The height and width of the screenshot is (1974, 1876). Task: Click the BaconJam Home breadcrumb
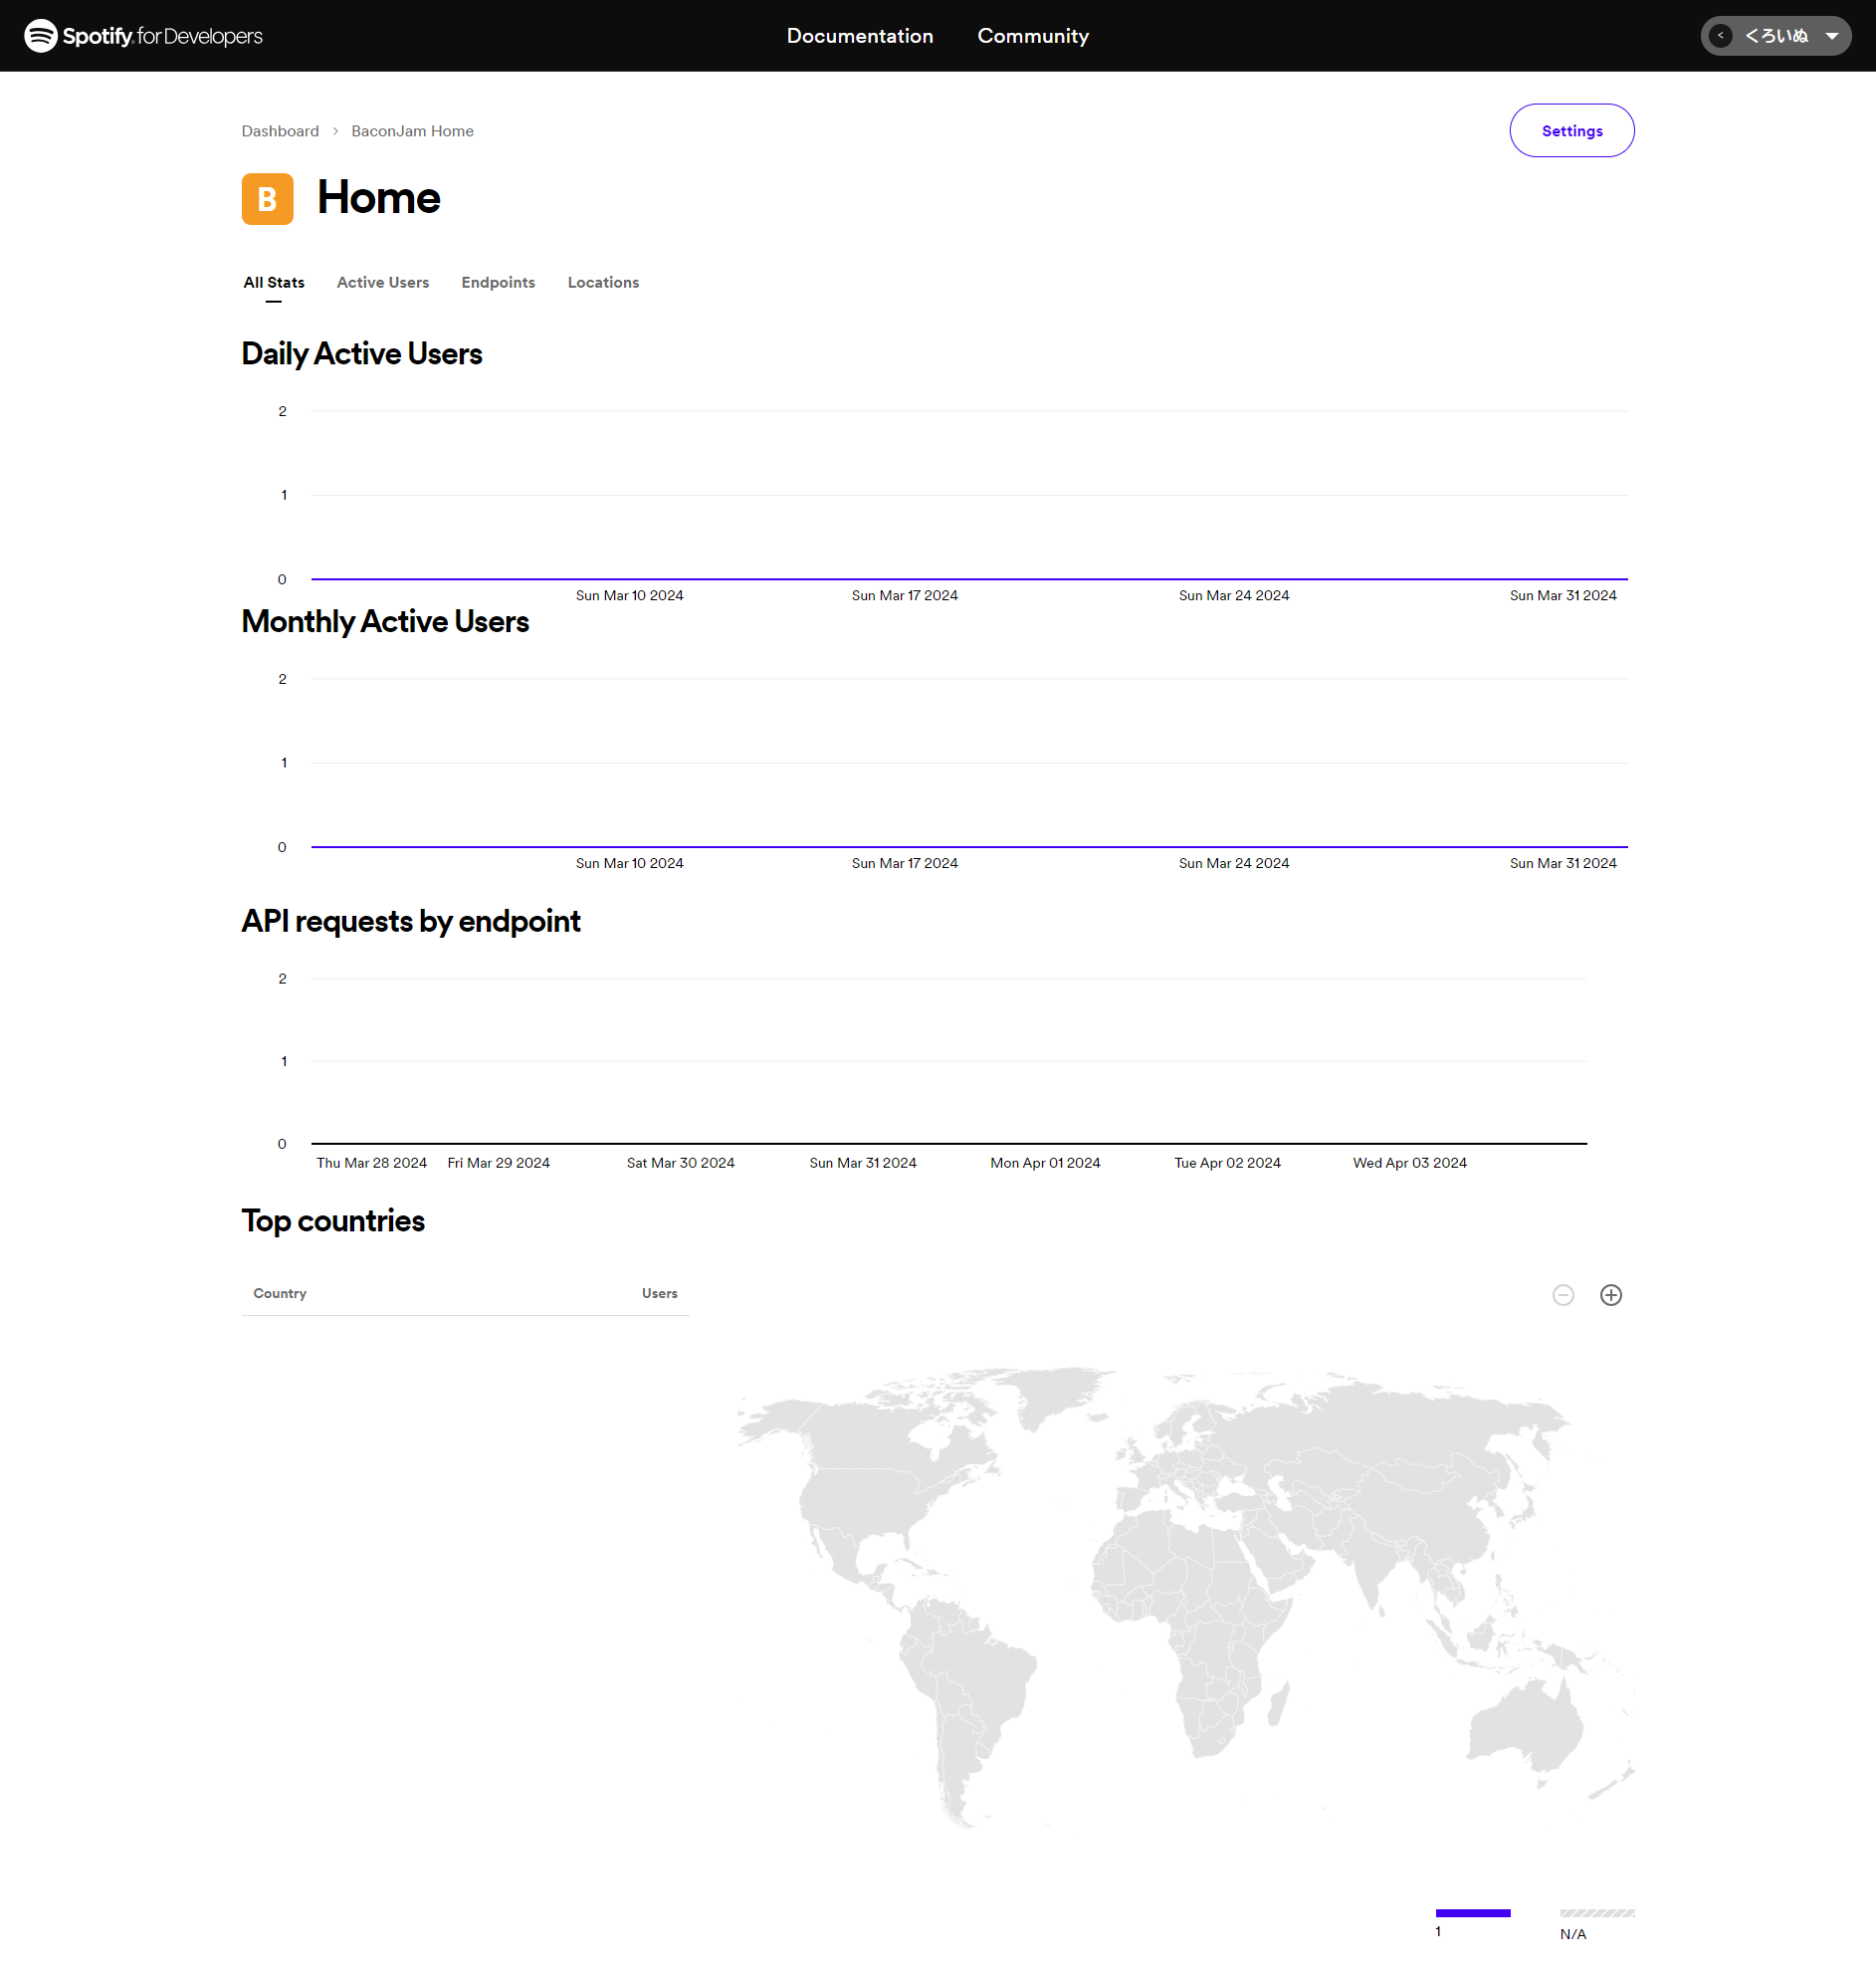coord(412,131)
